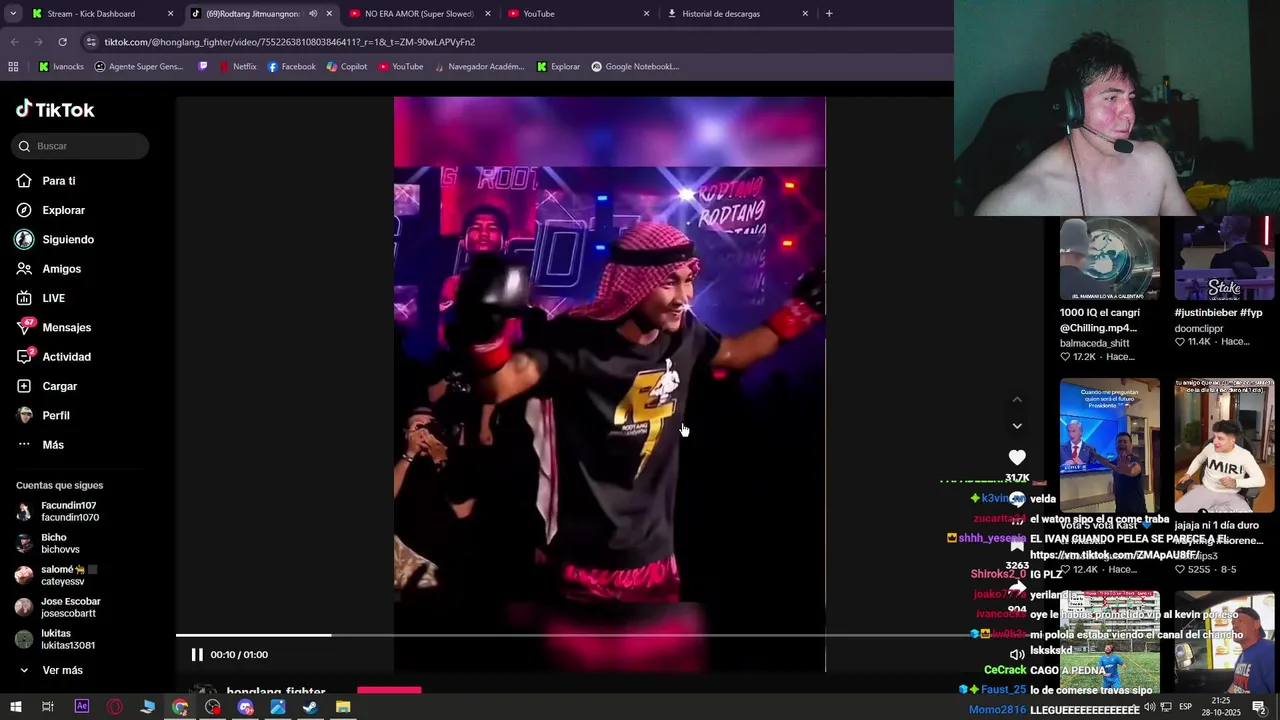Open Windows Task View

tap(47, 707)
